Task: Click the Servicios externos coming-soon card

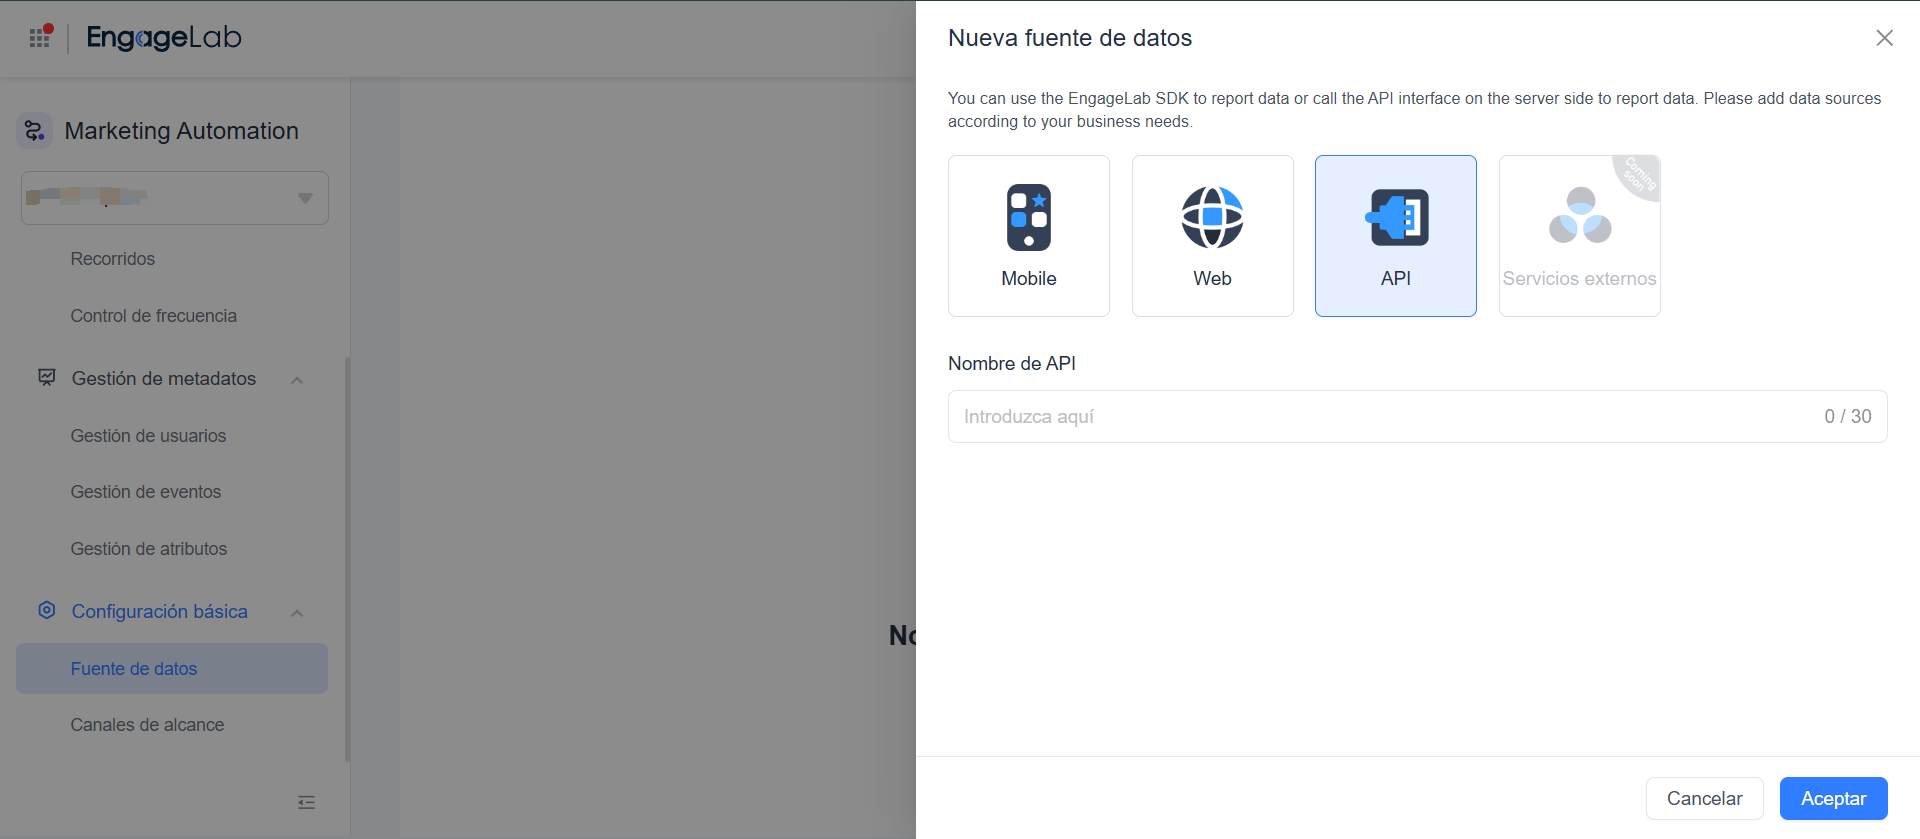Action: tap(1580, 236)
